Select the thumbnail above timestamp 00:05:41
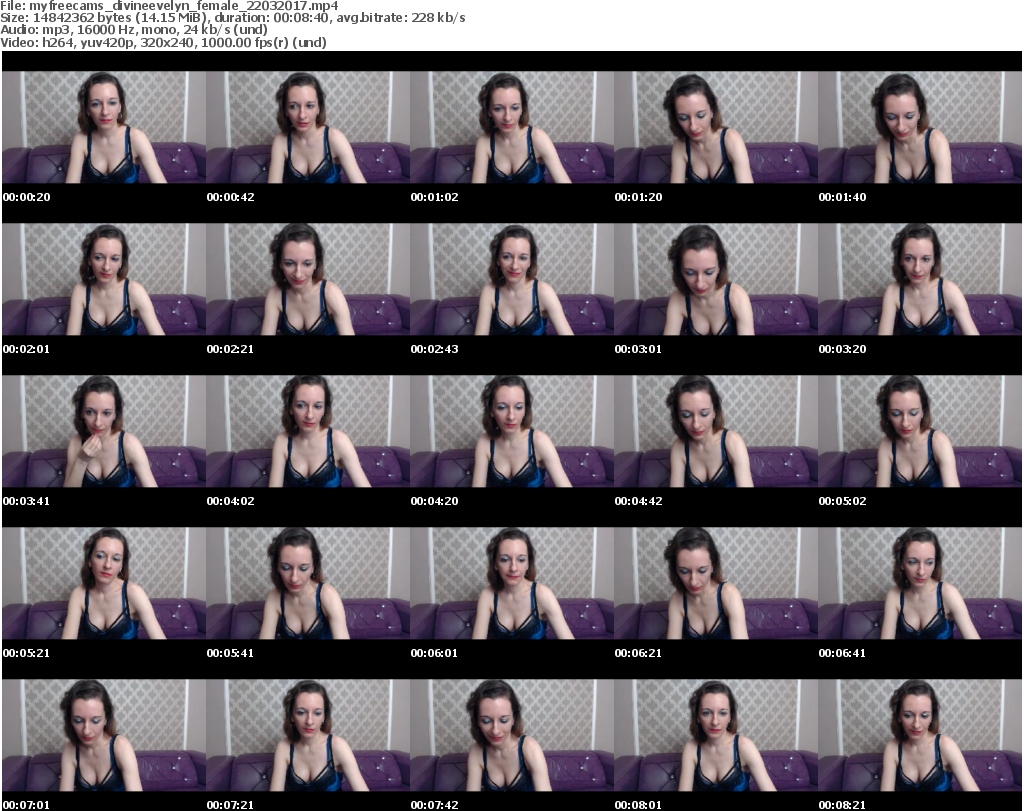Screen dimensions: 1024x811 tap(308, 583)
